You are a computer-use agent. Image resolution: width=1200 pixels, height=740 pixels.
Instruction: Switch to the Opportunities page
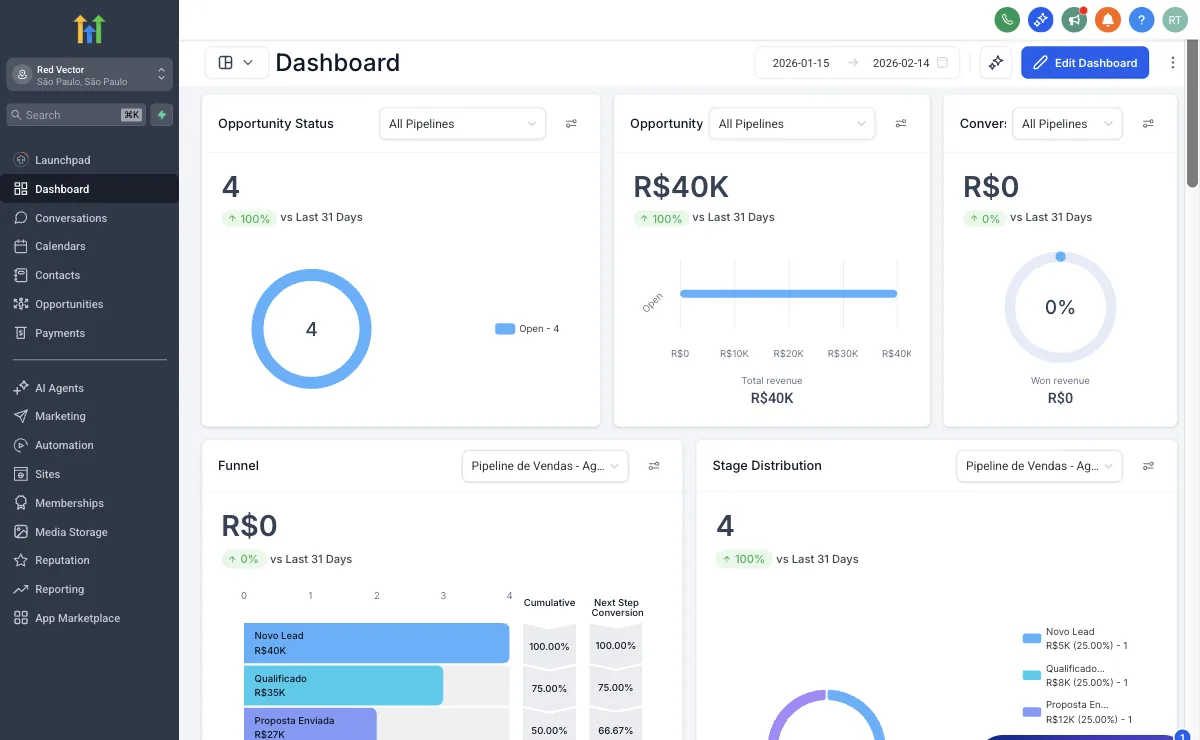coord(70,303)
